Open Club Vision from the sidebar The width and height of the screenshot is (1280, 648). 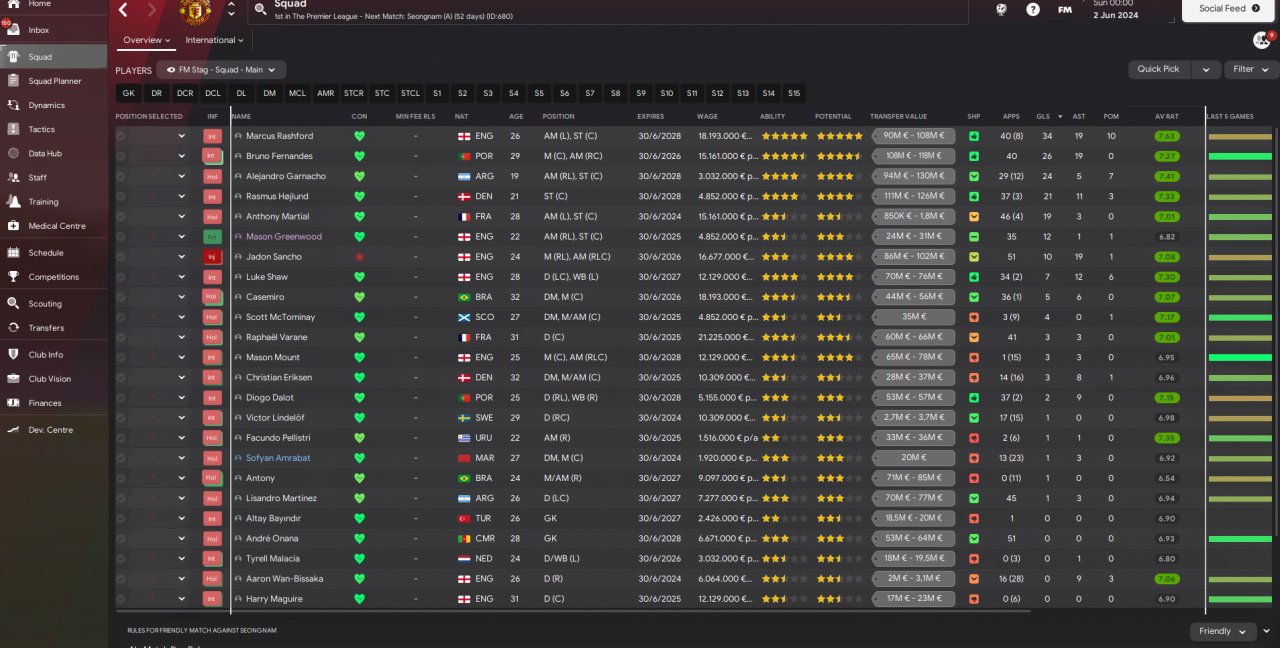(x=49, y=379)
